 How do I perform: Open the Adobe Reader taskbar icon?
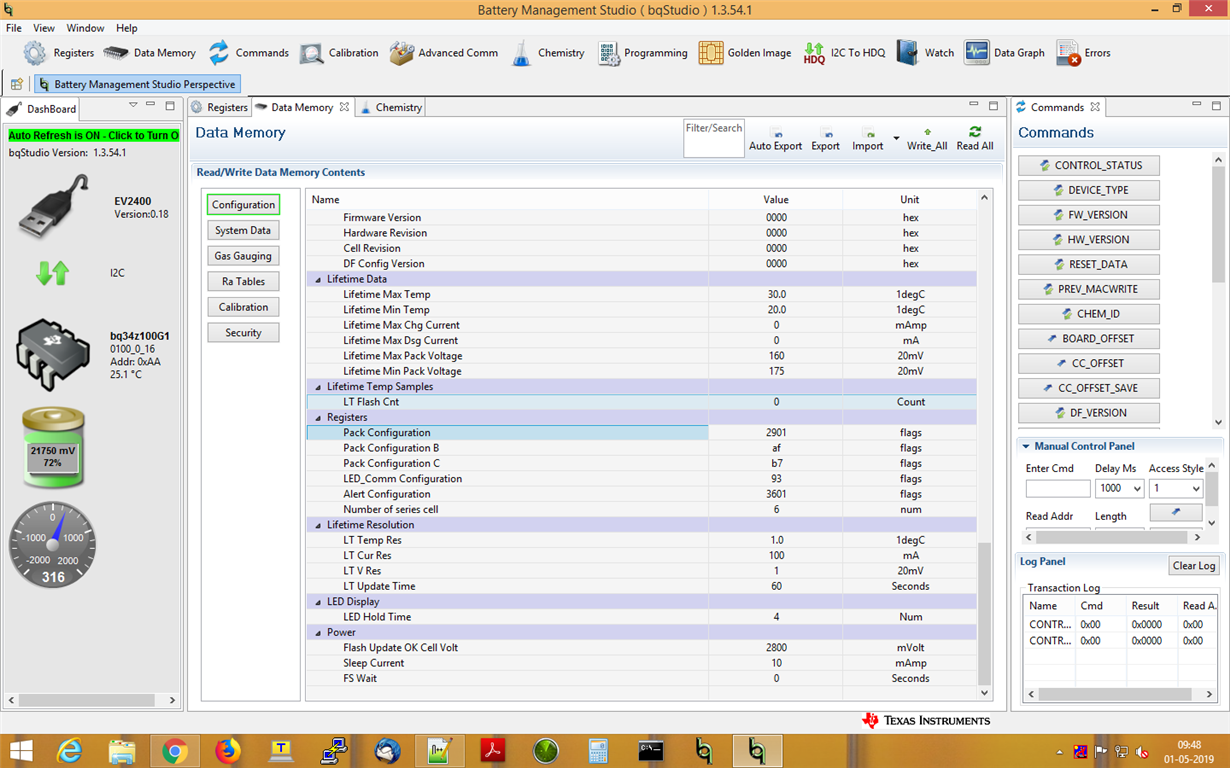pos(492,751)
